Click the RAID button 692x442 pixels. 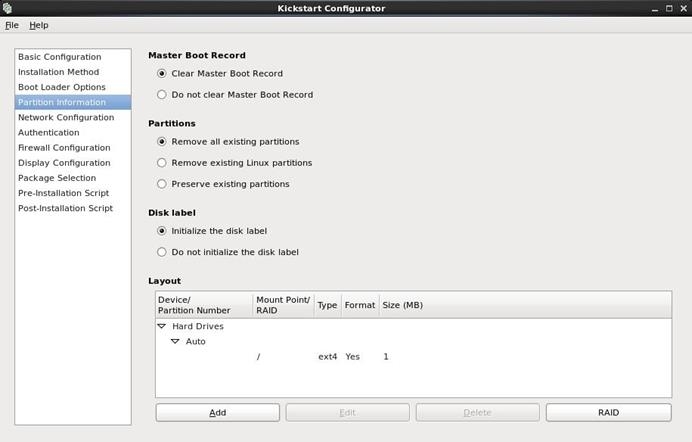[x=609, y=412]
